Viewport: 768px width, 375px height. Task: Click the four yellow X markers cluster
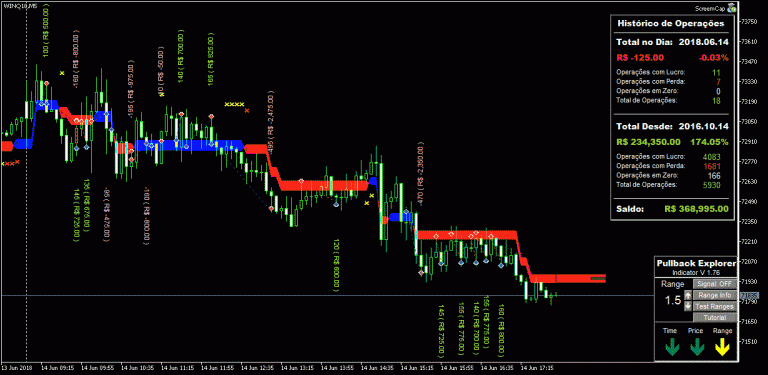coord(234,104)
